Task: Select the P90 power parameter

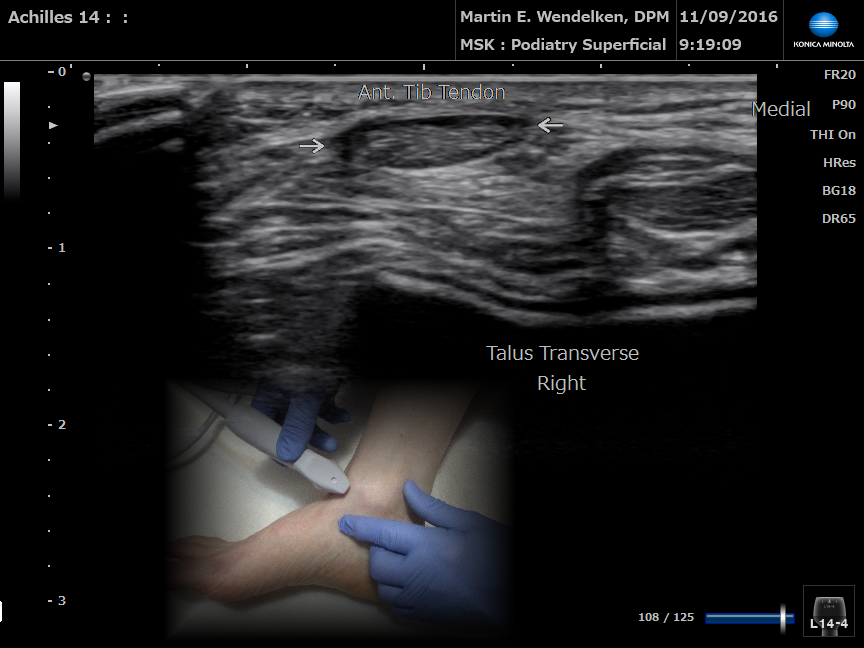Action: tap(843, 104)
